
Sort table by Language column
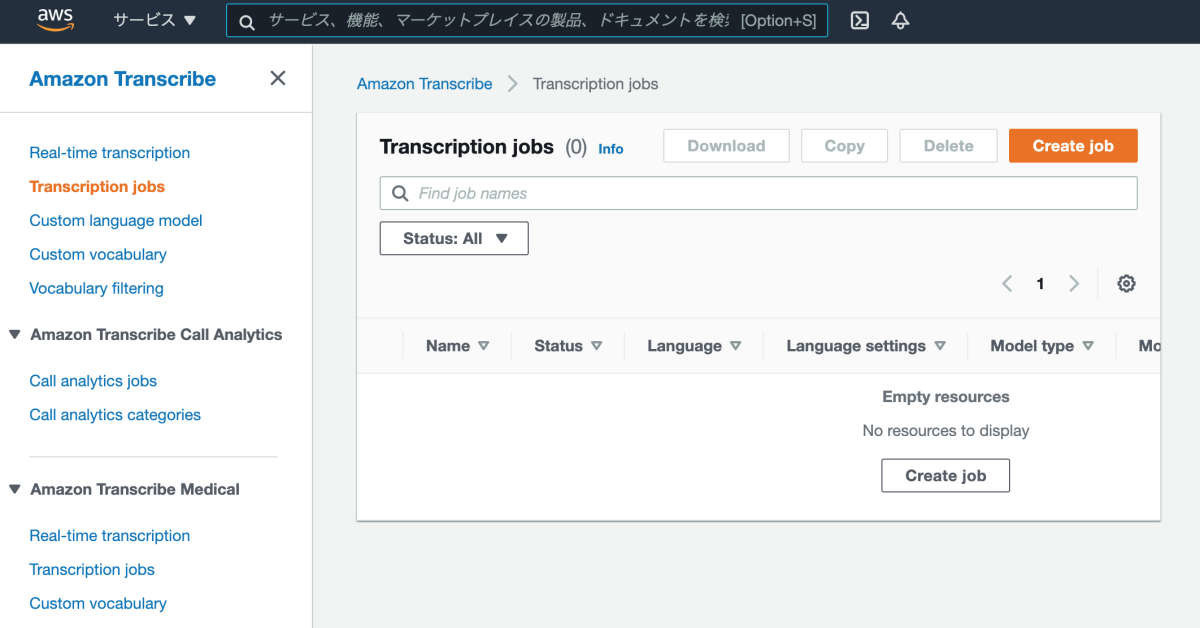tap(694, 346)
